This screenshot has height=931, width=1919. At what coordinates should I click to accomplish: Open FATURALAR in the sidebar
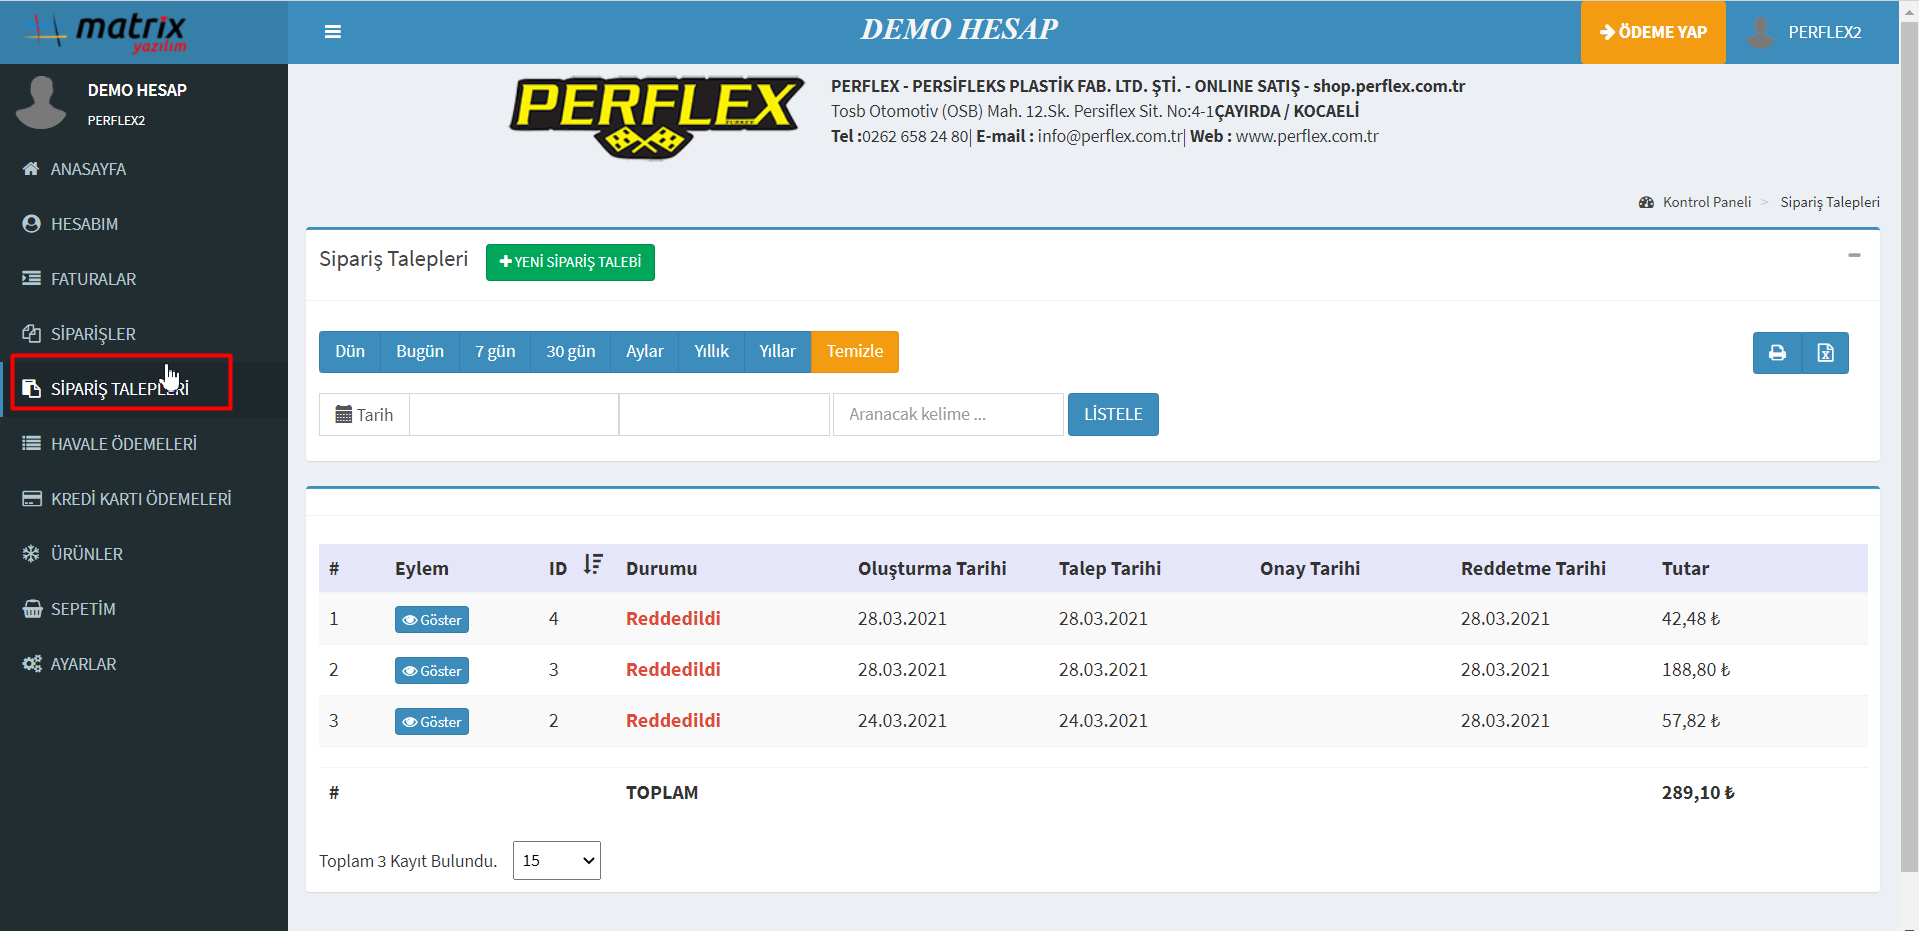93,279
